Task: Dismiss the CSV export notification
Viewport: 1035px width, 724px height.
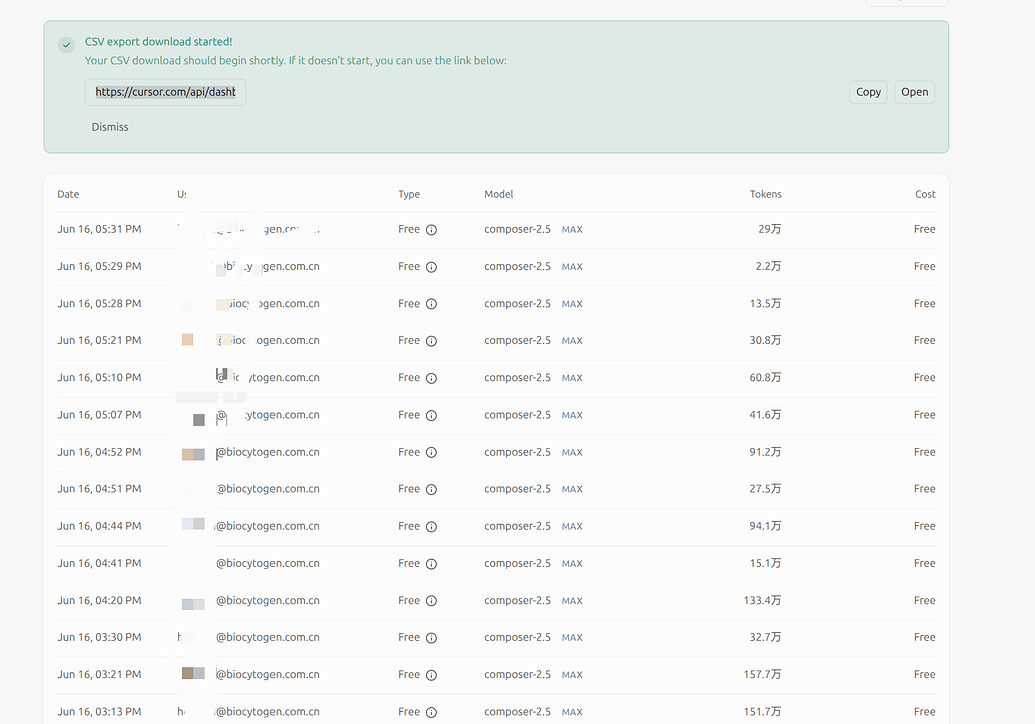Action: (x=110, y=127)
